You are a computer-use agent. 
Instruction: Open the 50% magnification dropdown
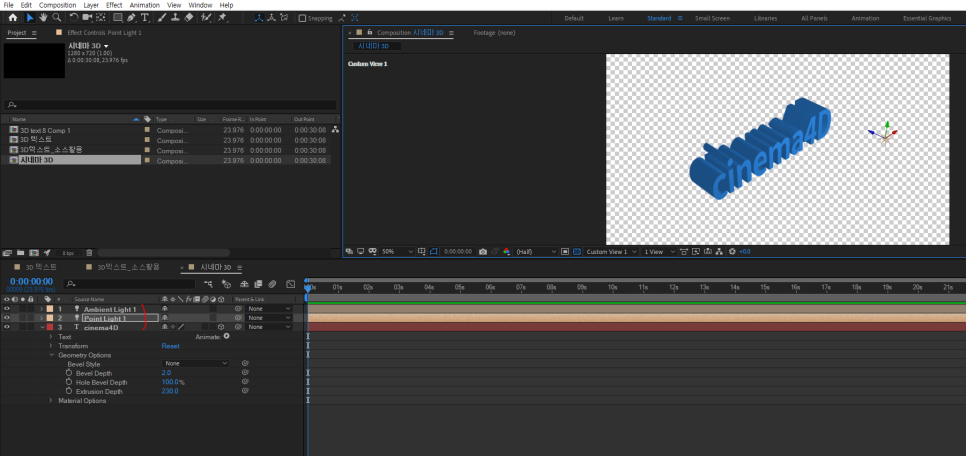[x=397, y=251]
